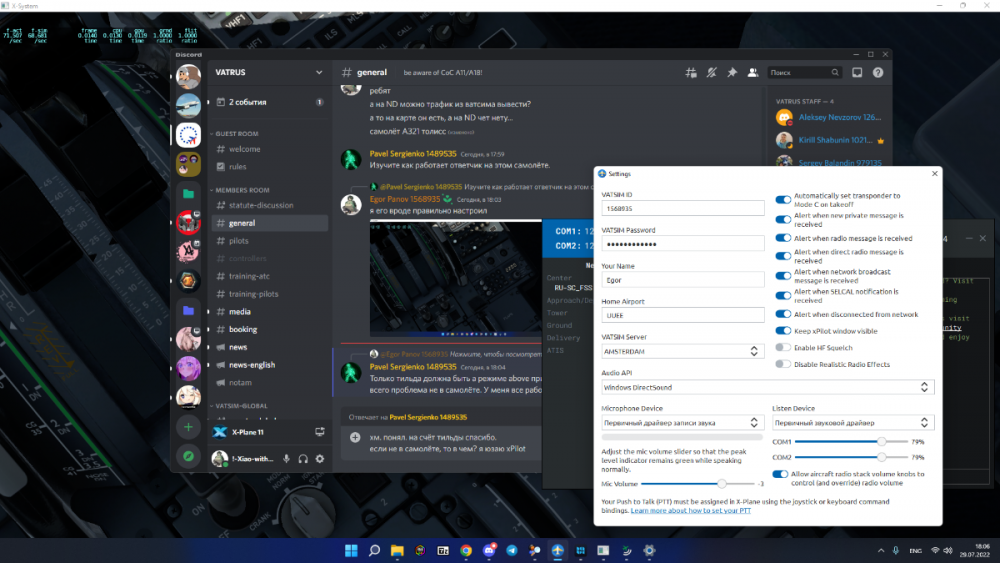Screen dimensions: 1000x563
Task: Adjust the COM1 volume slider
Action: pyautogui.click(x=881, y=441)
